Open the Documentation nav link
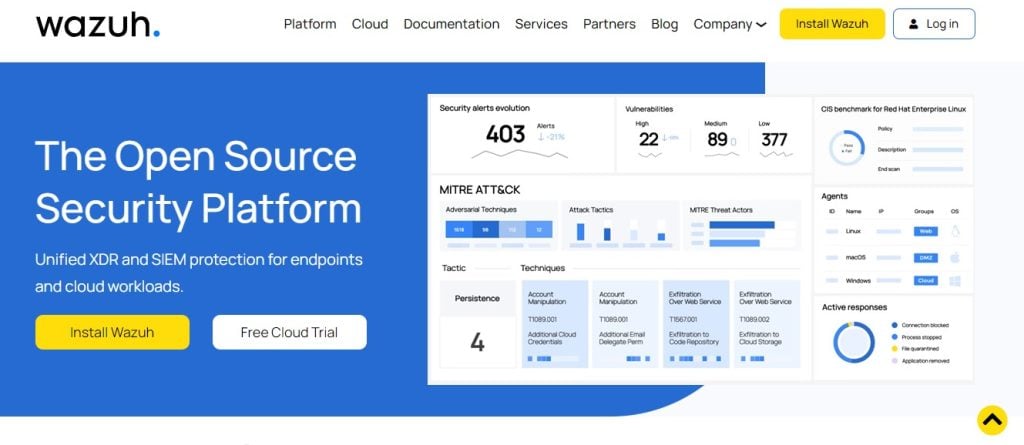This screenshot has height=445, width=1024. pyautogui.click(x=451, y=24)
